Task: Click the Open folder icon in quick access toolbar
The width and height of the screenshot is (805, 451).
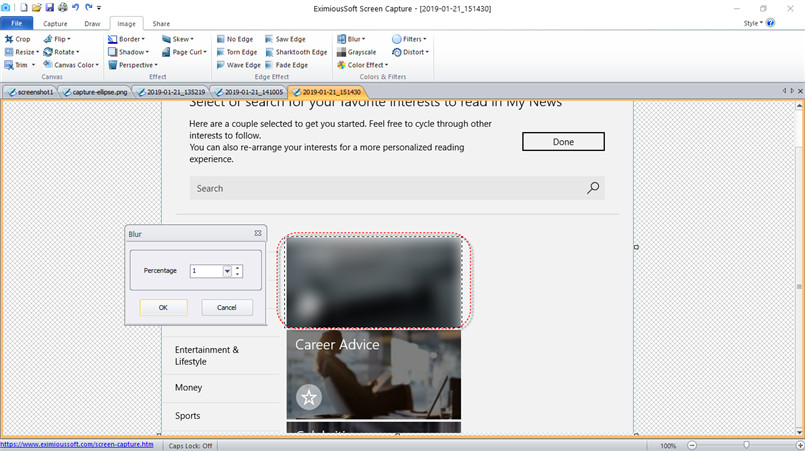Action: click(x=36, y=8)
